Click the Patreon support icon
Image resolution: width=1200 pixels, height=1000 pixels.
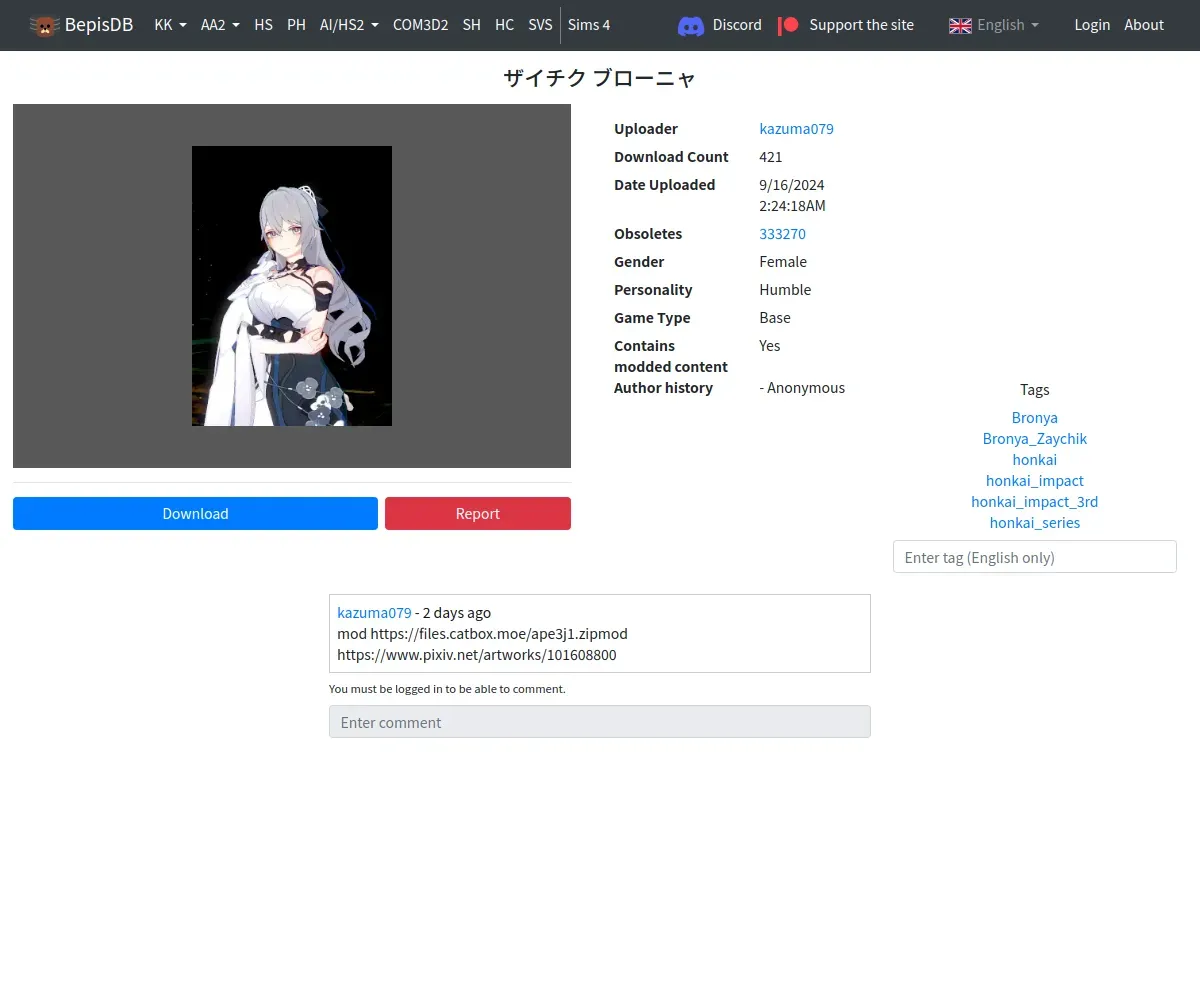point(789,25)
